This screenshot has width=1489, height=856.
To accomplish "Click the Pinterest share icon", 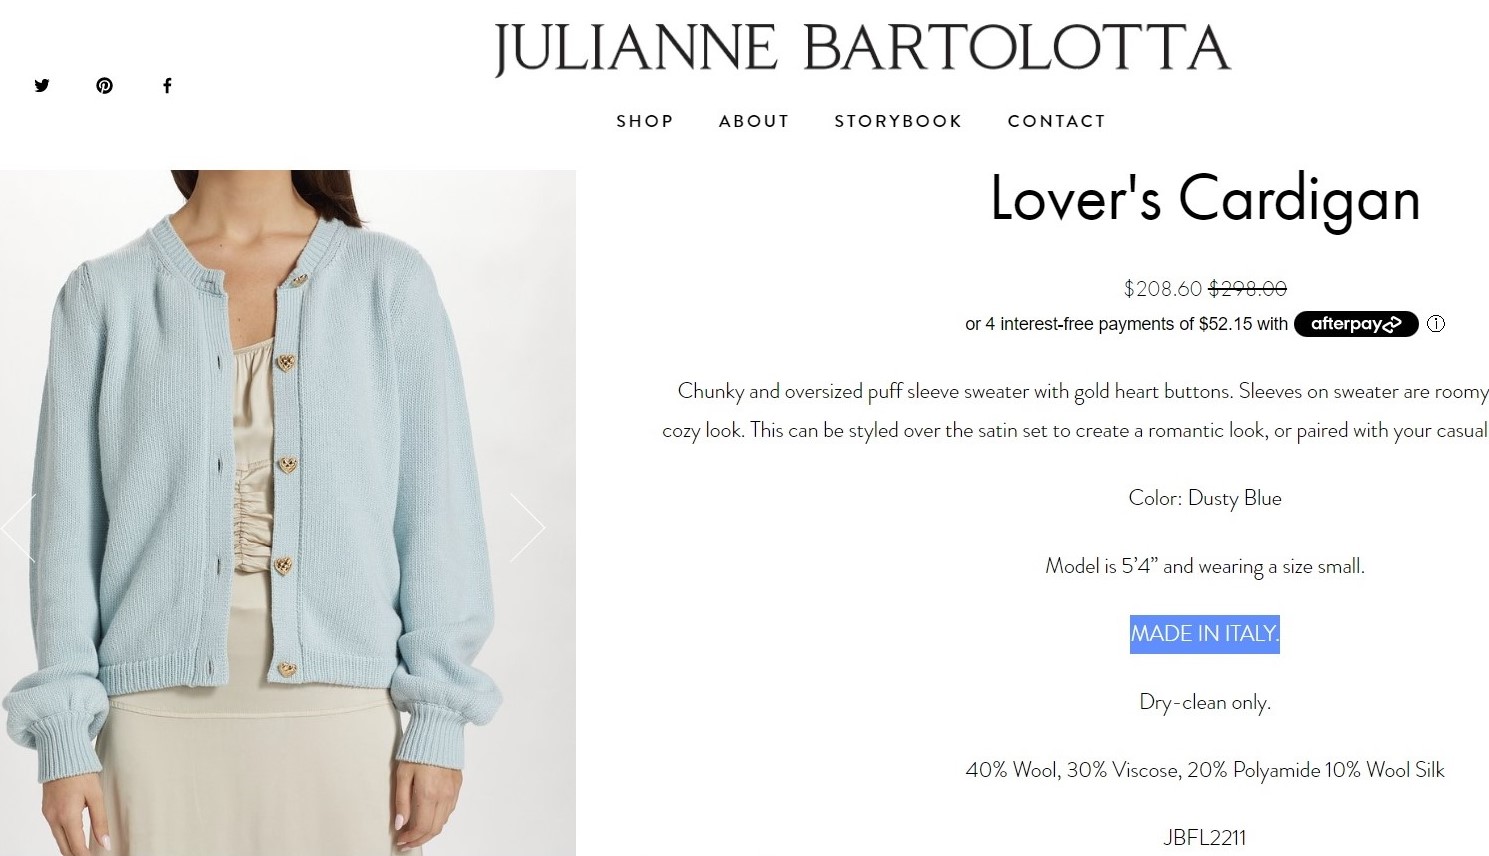I will pyautogui.click(x=104, y=85).
